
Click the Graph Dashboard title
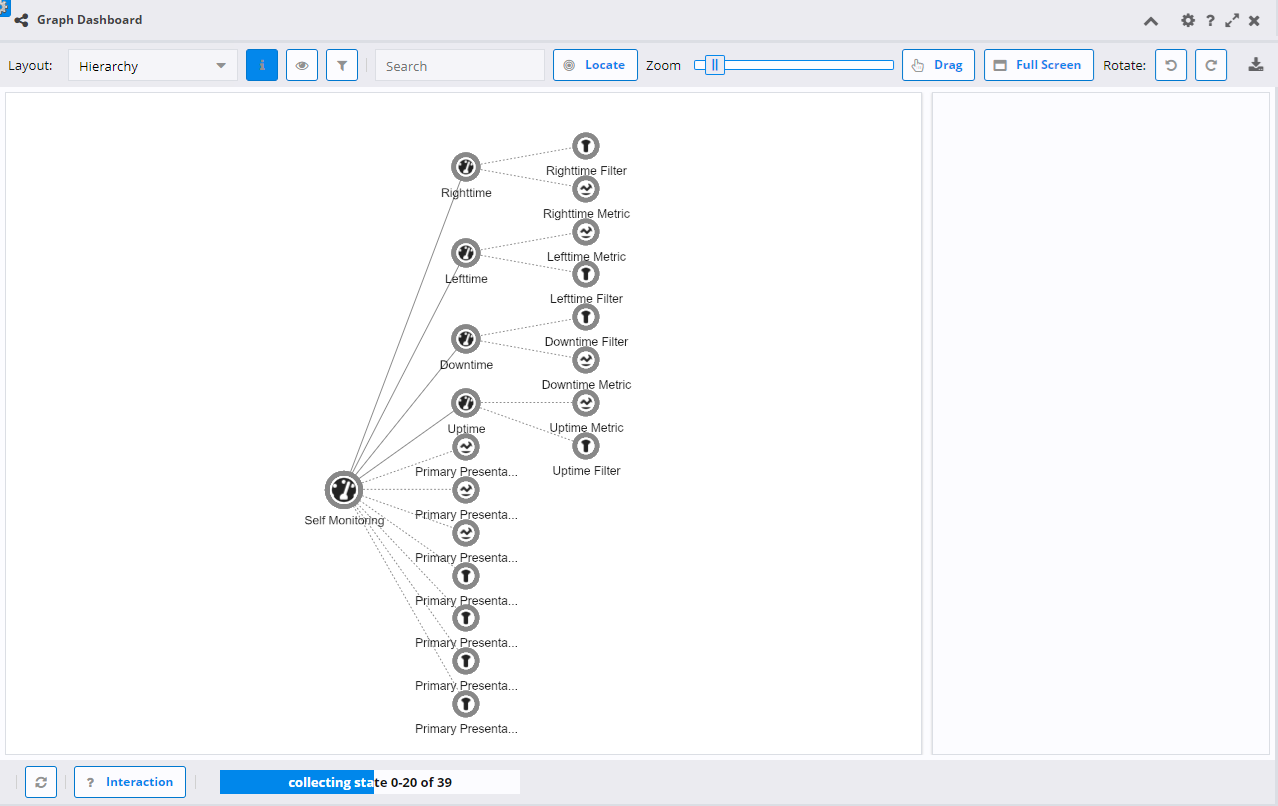88,19
